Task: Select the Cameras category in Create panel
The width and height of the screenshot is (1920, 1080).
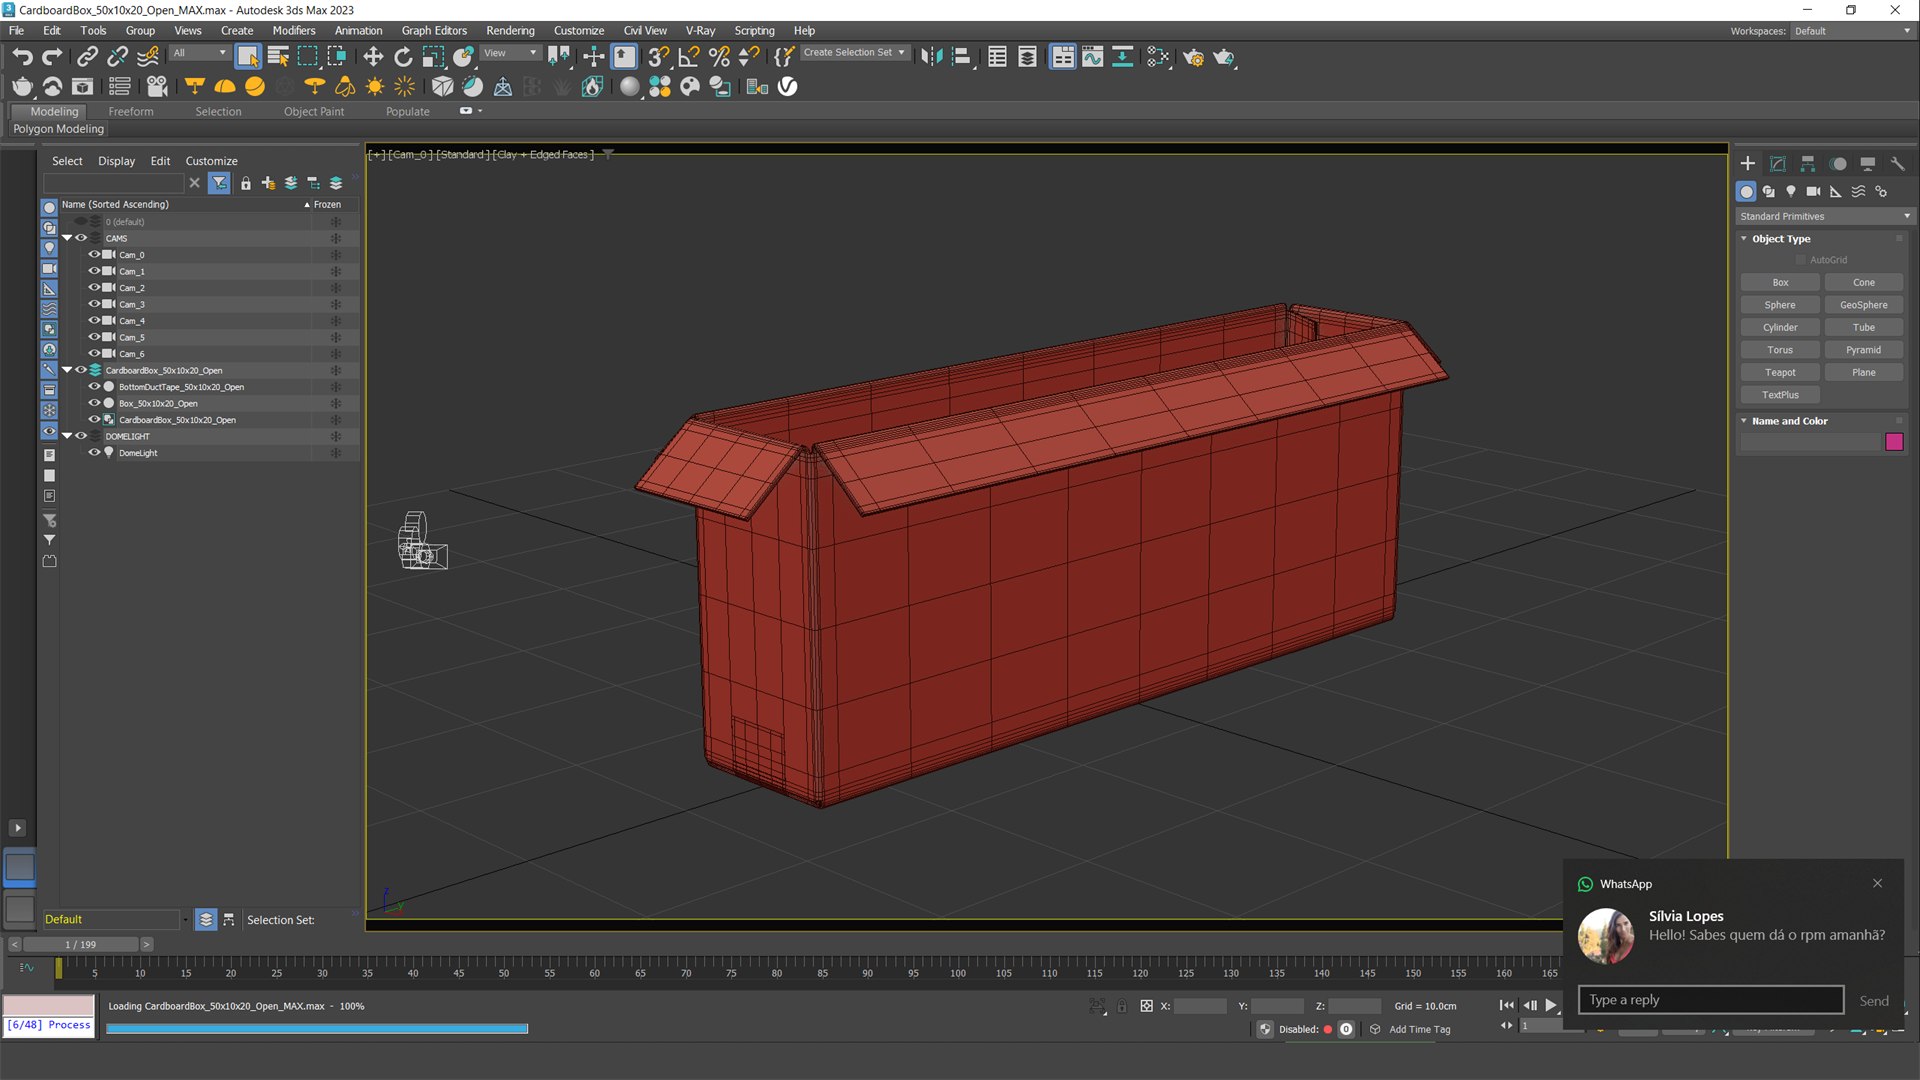Action: 1813,191
